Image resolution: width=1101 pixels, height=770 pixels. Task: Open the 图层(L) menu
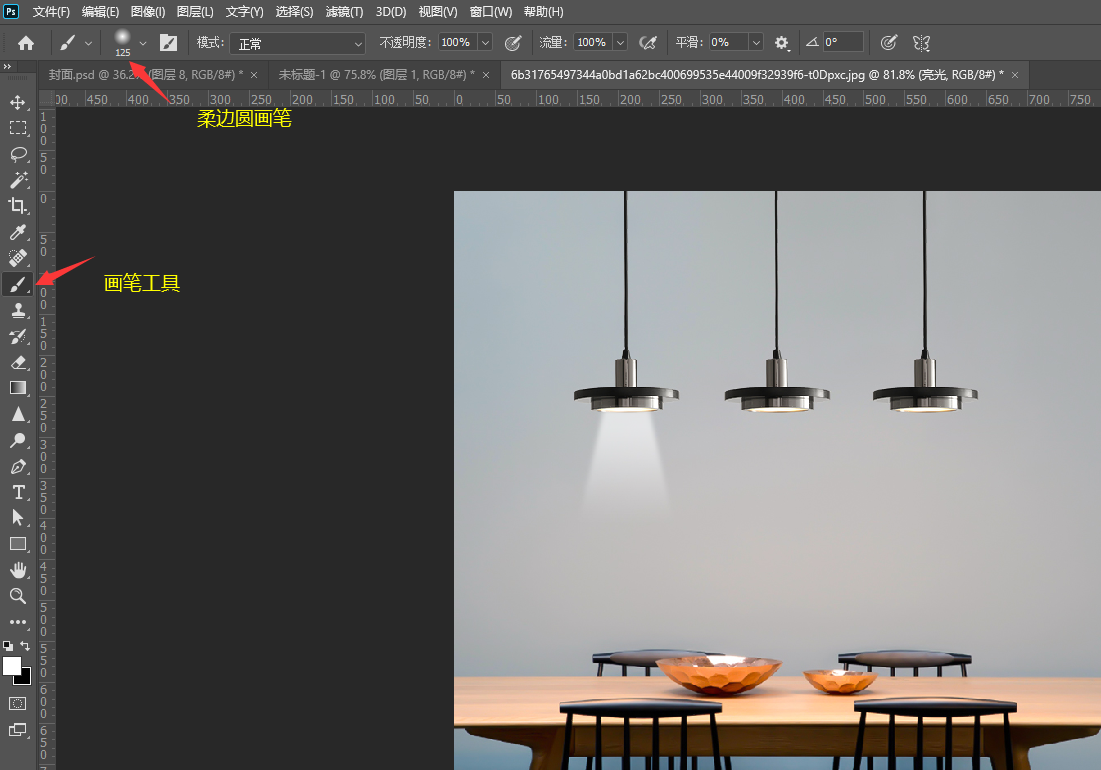(x=195, y=12)
